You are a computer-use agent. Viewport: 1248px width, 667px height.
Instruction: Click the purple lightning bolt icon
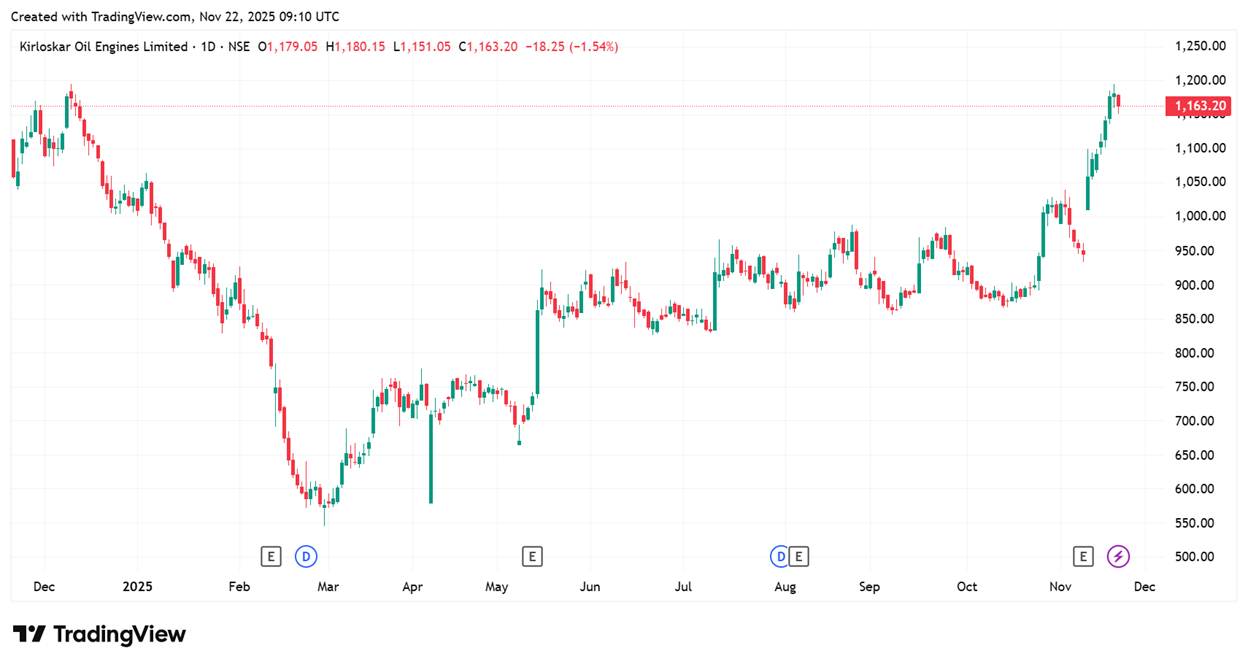pyautogui.click(x=1119, y=556)
